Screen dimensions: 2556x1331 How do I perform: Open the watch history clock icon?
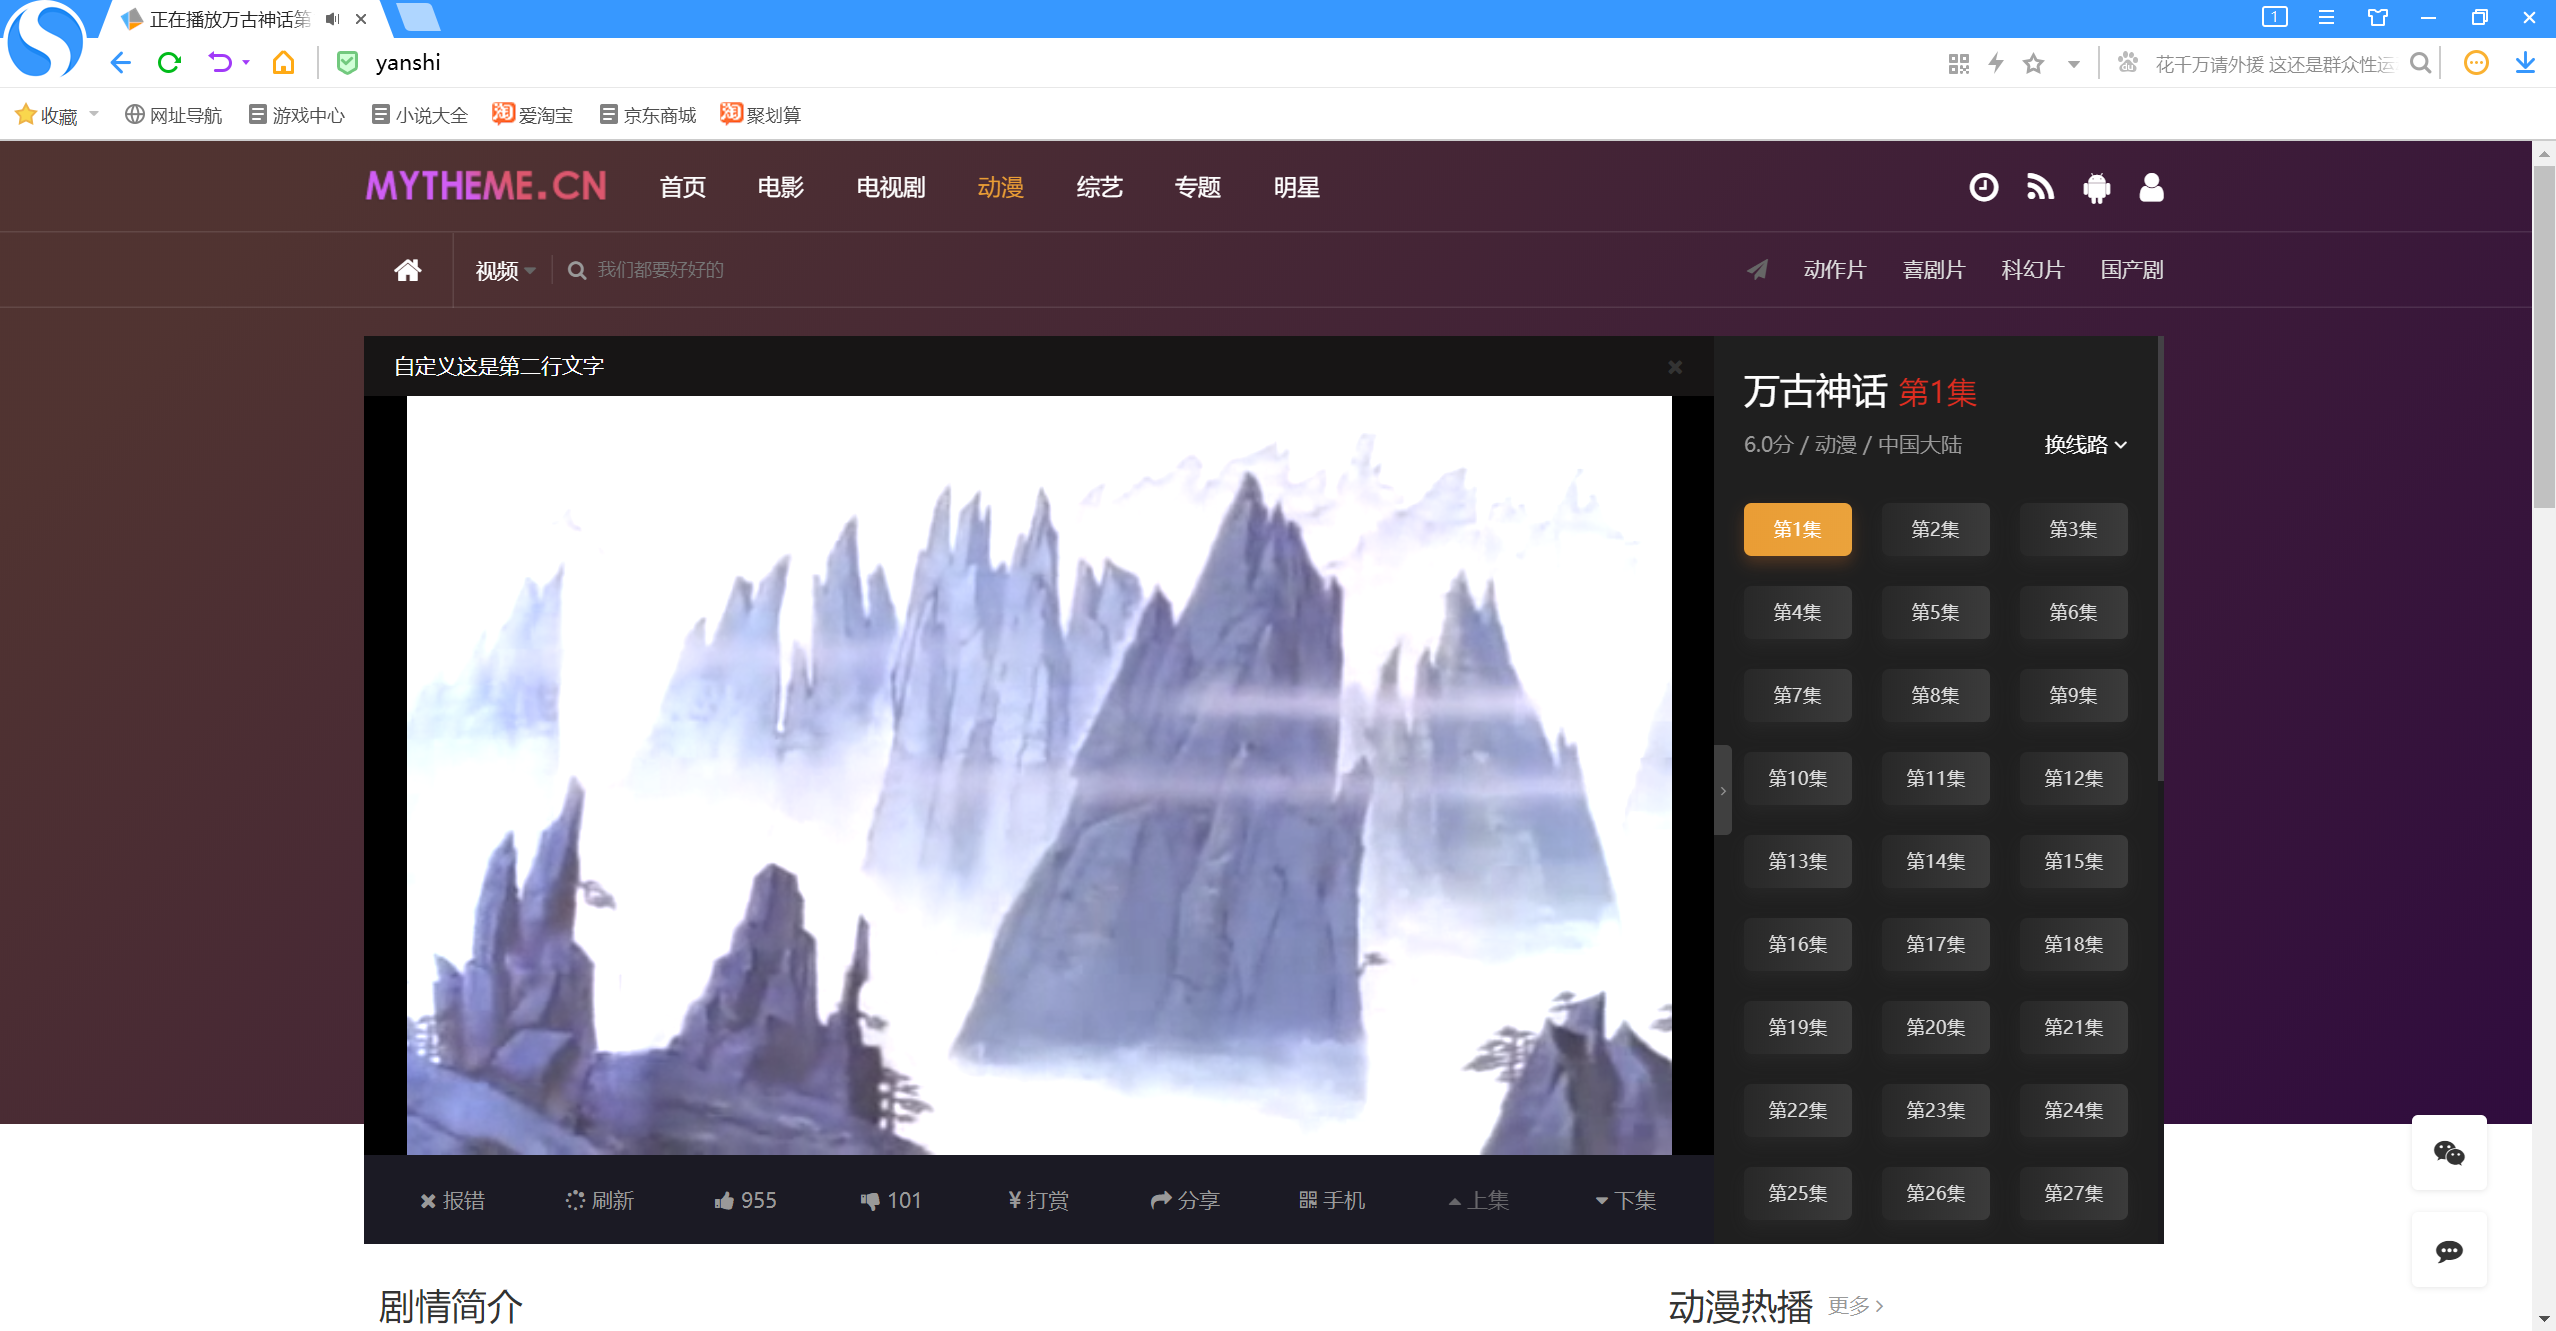pyautogui.click(x=1983, y=187)
